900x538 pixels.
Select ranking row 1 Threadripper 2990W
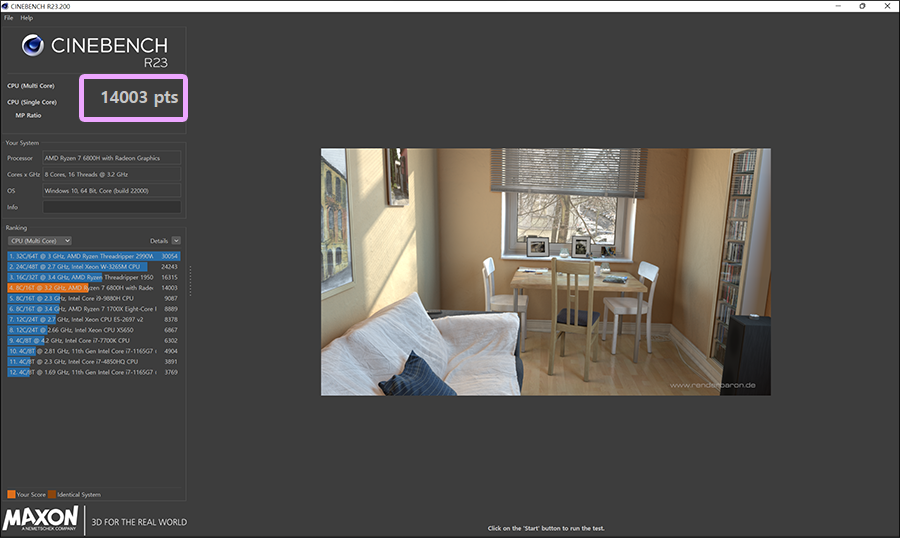tap(94, 256)
